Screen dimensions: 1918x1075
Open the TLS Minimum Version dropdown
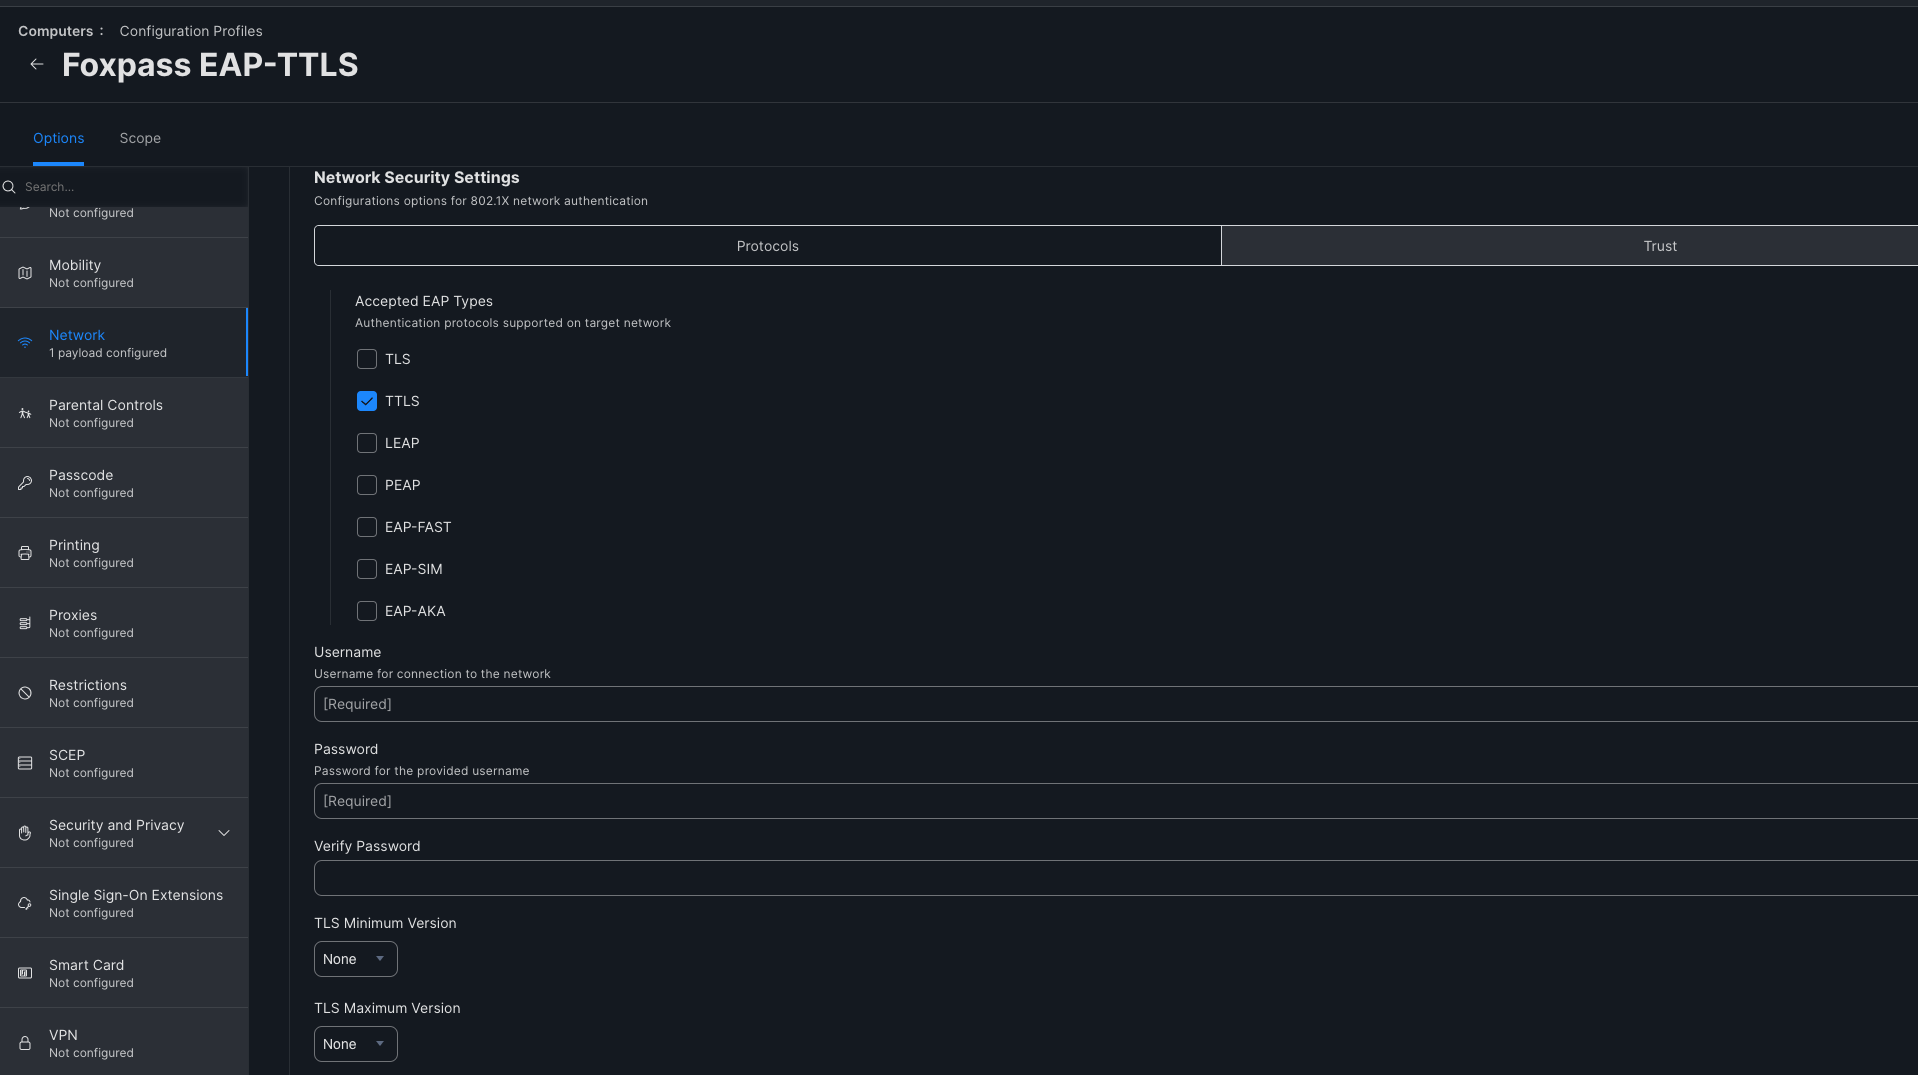point(355,959)
